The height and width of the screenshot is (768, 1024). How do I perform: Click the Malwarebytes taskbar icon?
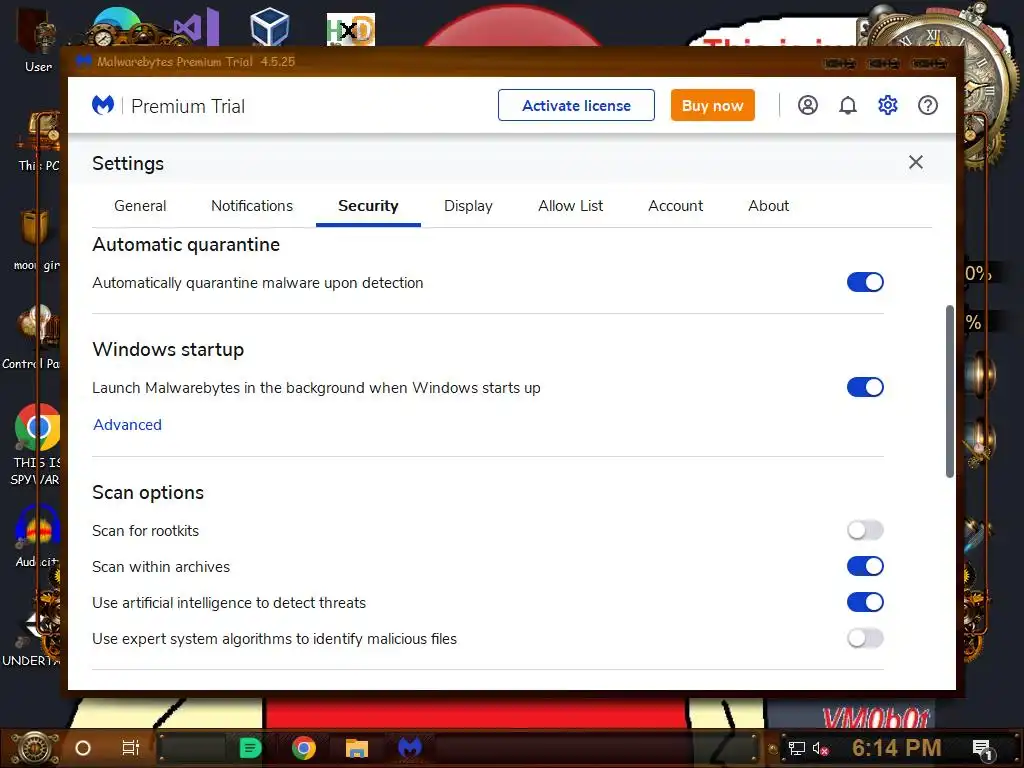pyautogui.click(x=410, y=748)
